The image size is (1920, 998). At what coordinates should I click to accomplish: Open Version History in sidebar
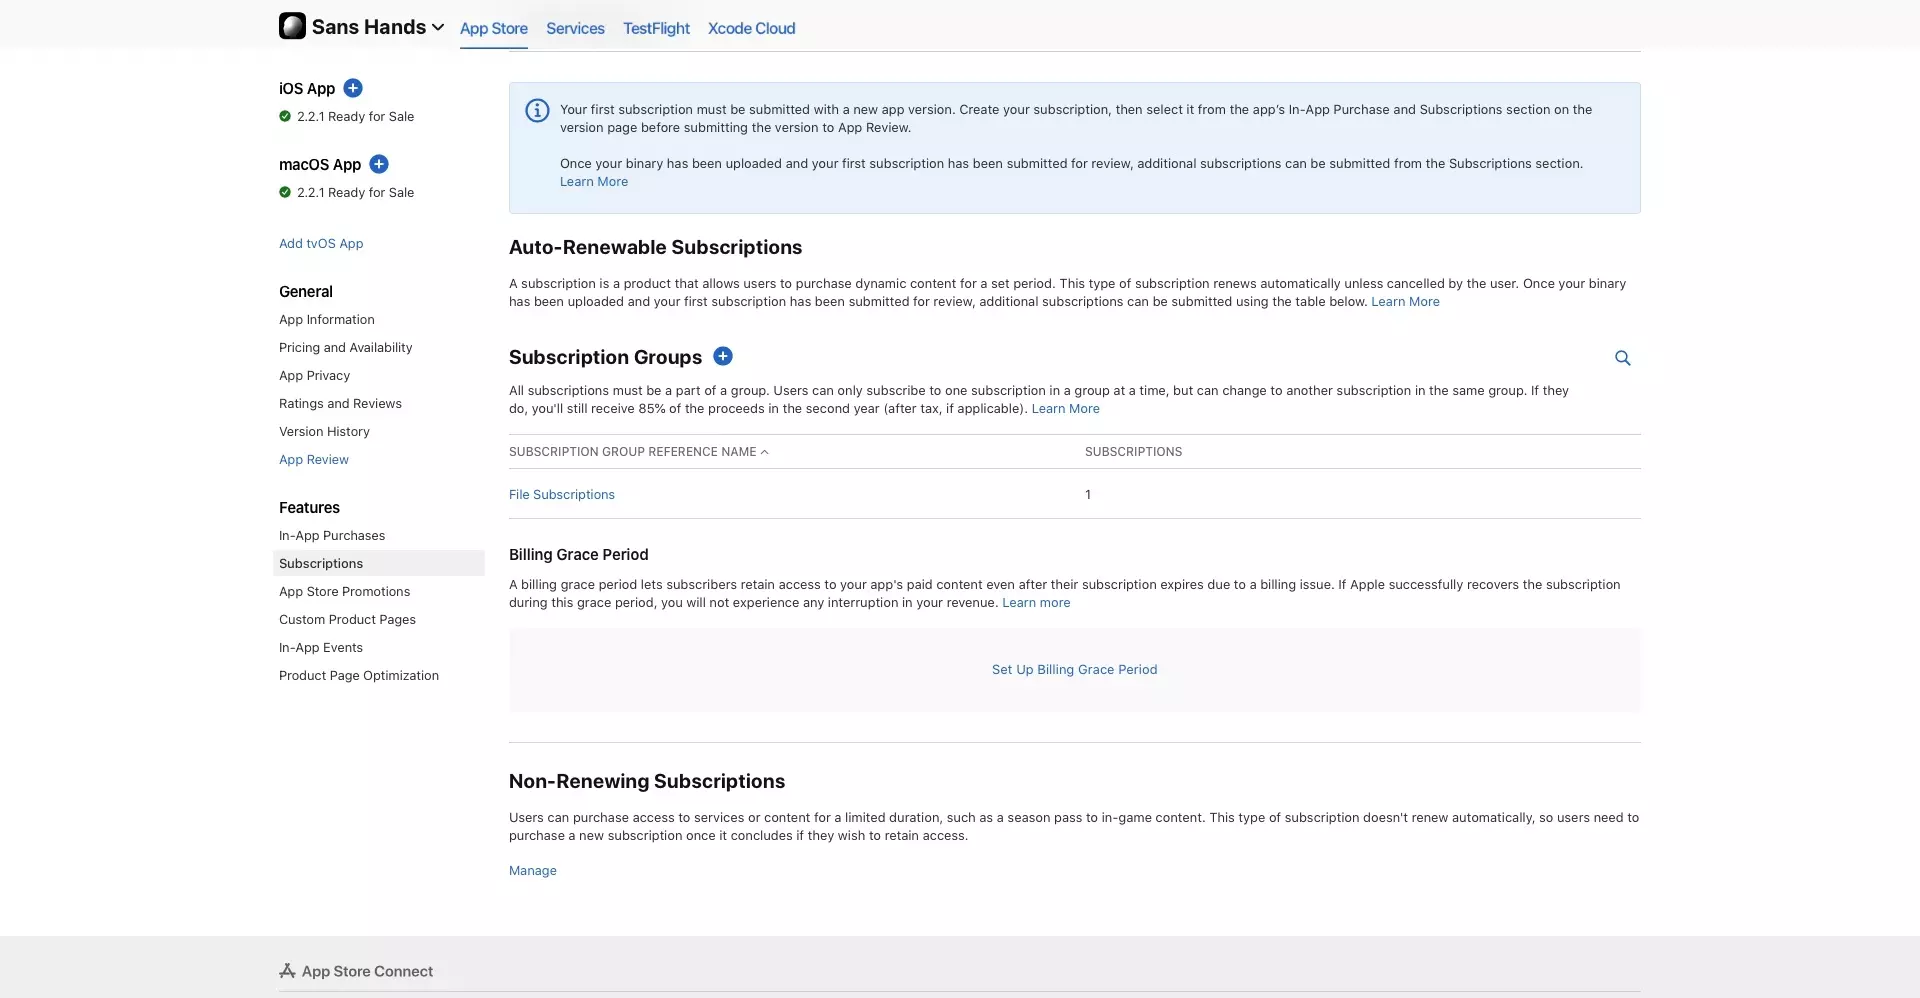(324, 431)
